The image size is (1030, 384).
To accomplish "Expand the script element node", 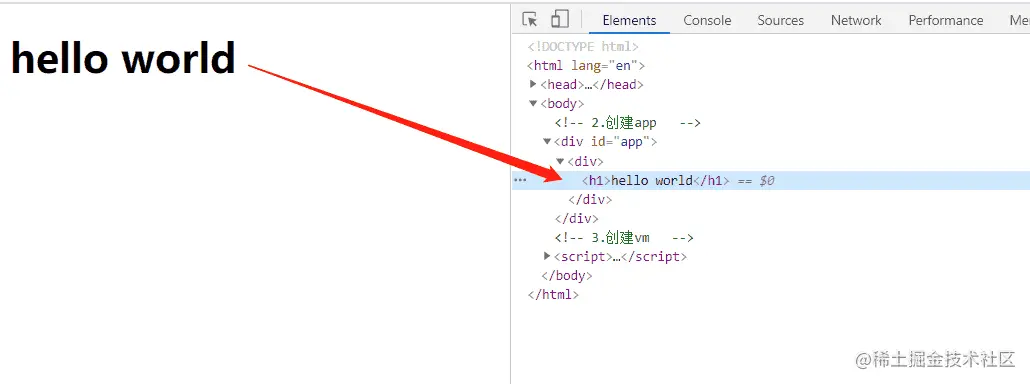I will tap(547, 256).
